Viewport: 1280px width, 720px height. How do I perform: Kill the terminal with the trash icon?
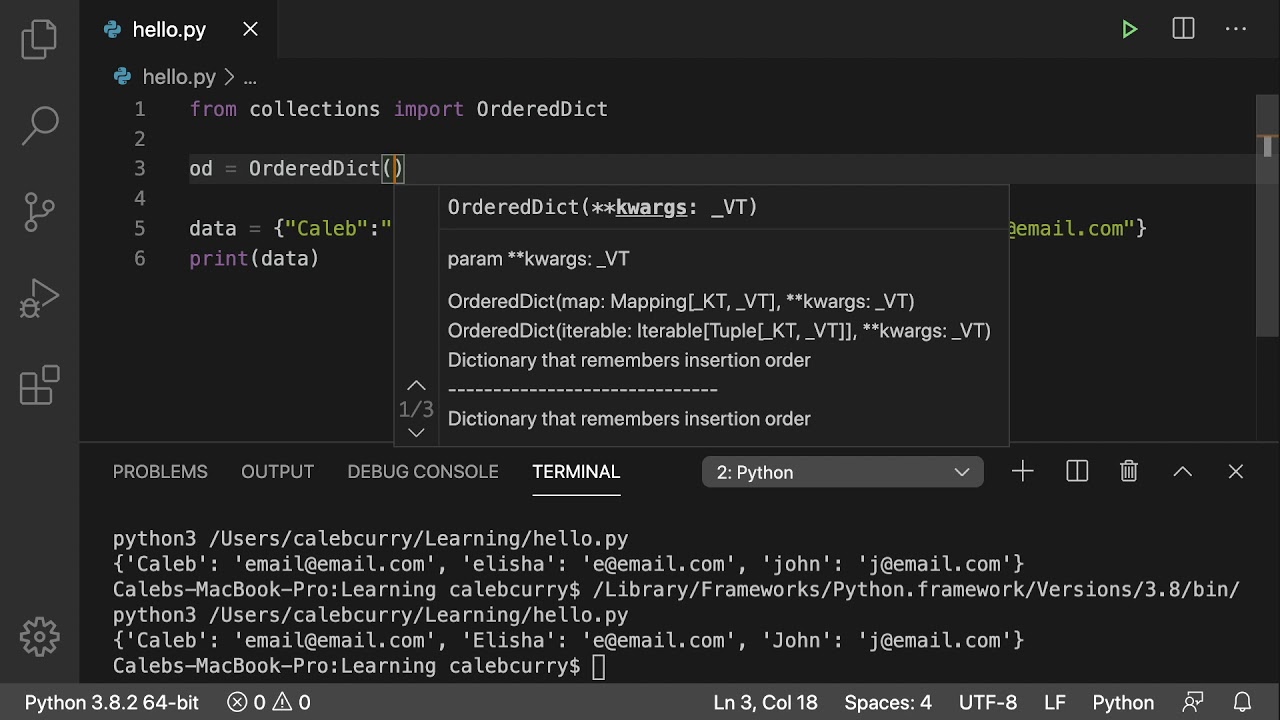pos(1129,472)
